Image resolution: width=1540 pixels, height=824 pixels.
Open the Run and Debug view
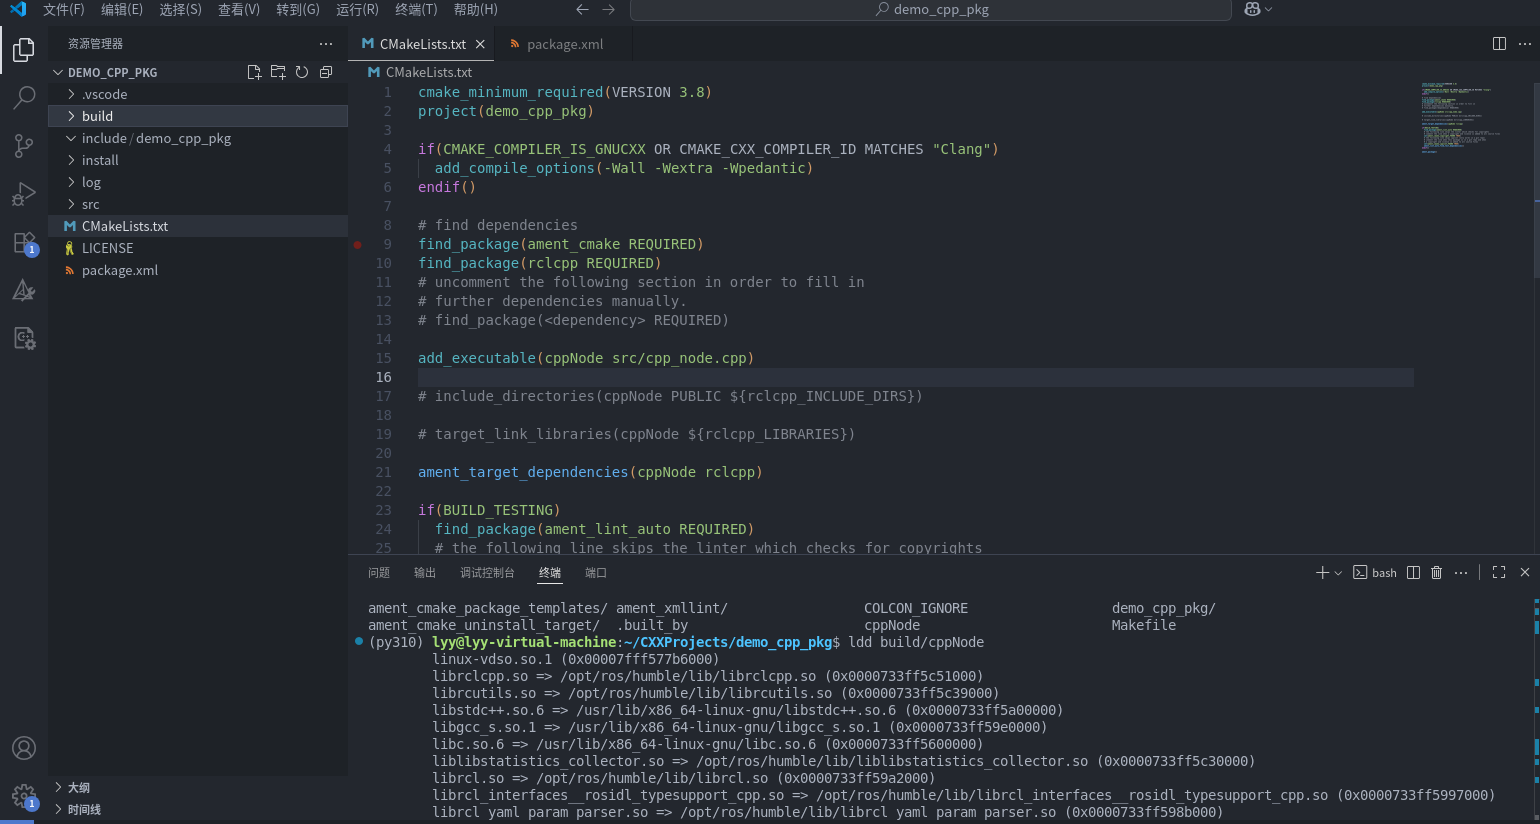[x=24, y=194]
